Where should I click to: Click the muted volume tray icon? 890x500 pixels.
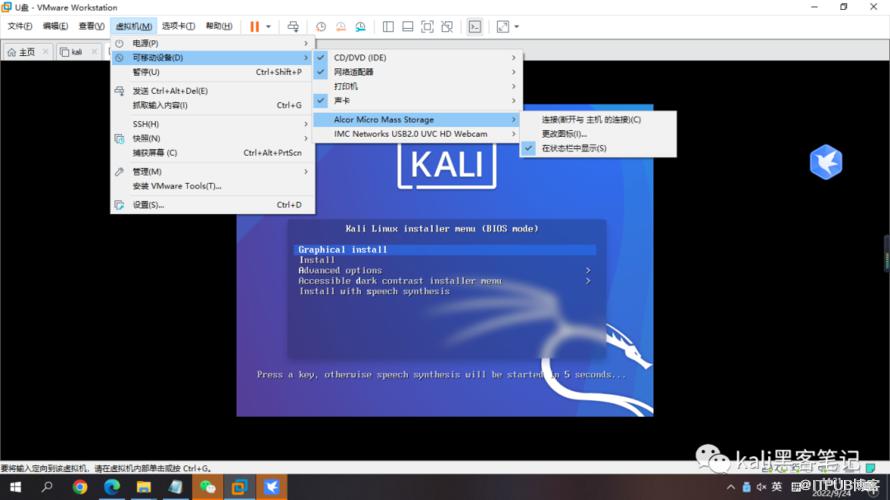pyautogui.click(x=762, y=487)
